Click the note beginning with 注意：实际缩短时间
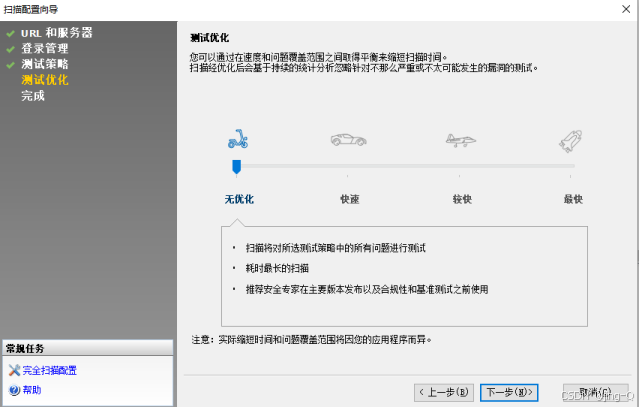Screen dimensions: 639x407 click(312, 339)
